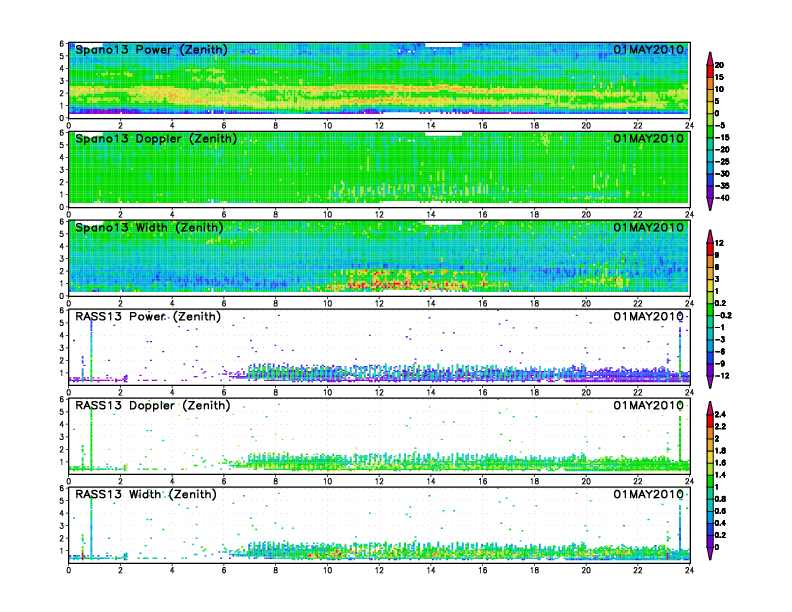The height and width of the screenshot is (612, 792).
Task: Click hour 6 tick under Spano13 Width panel
Action: (224, 303)
